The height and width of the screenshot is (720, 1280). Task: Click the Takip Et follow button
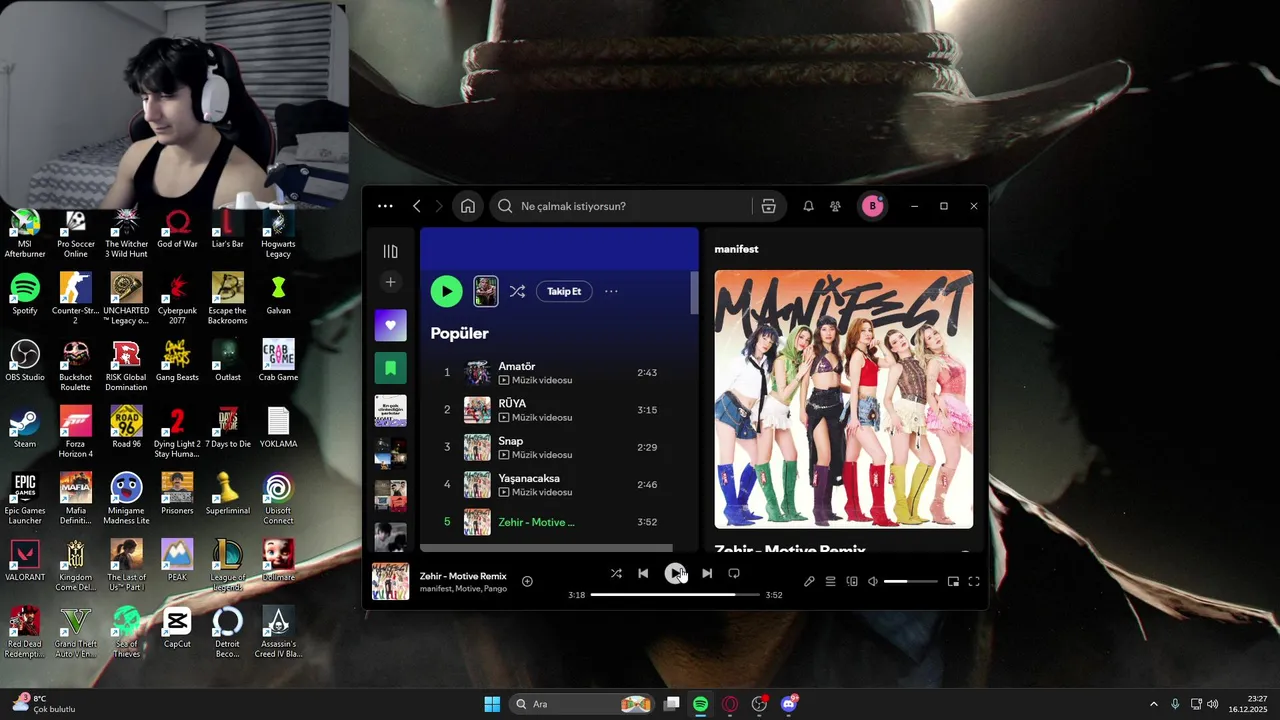(x=564, y=291)
